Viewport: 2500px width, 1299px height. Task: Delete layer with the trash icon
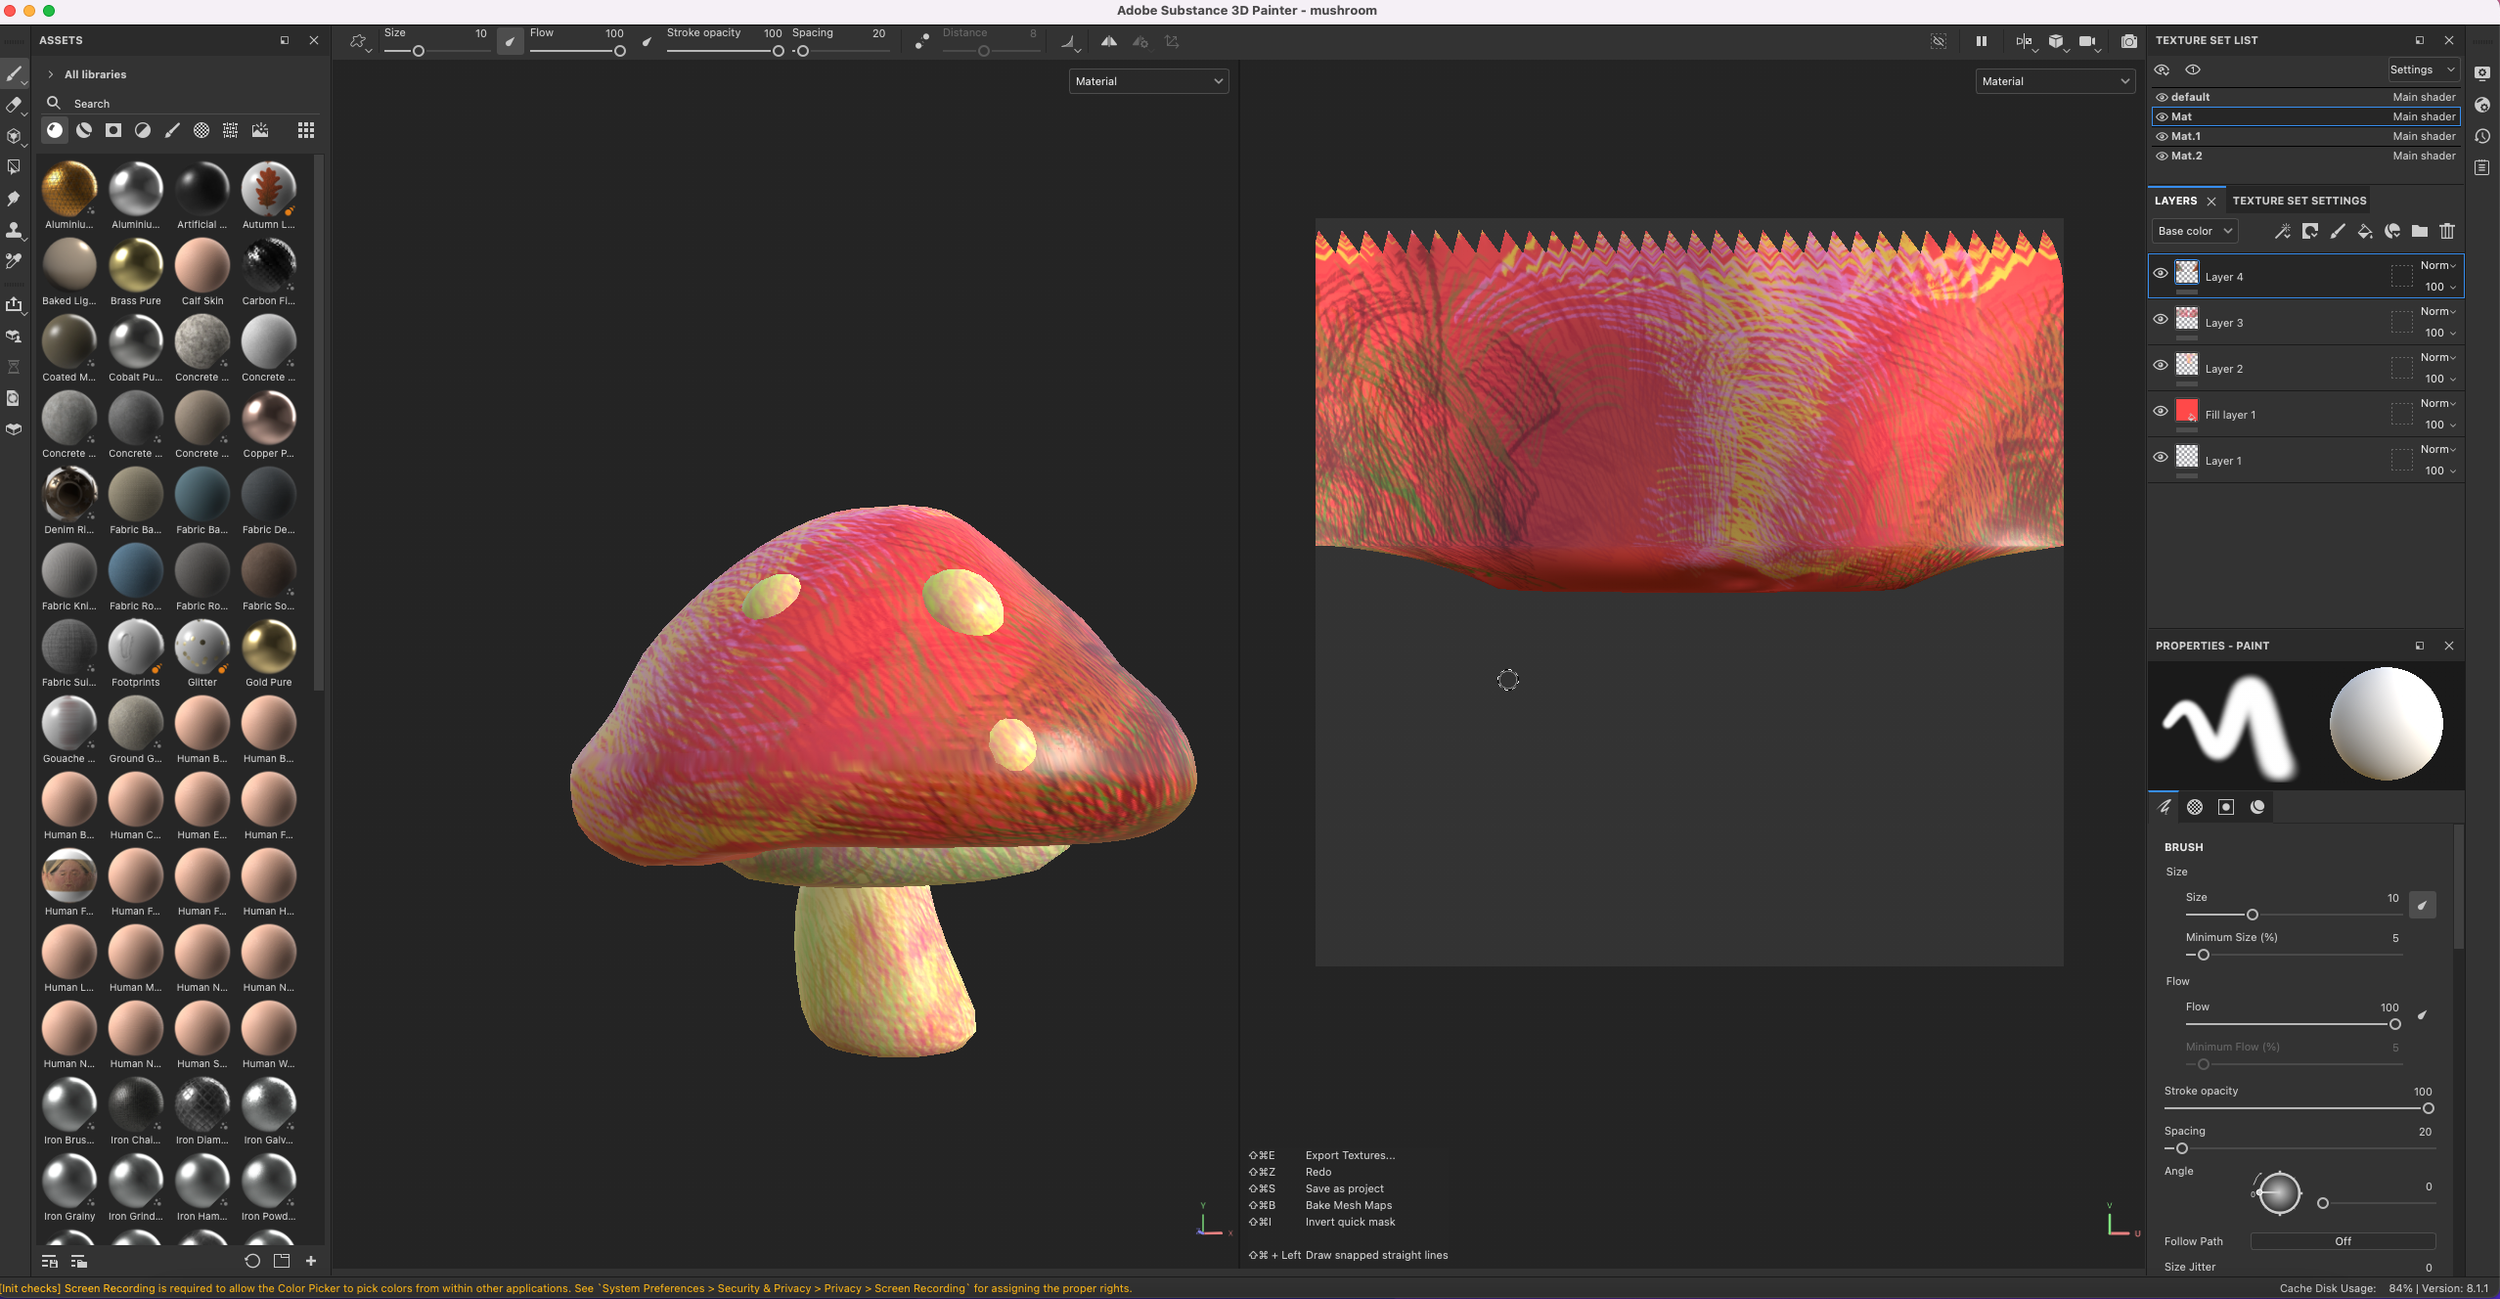click(2447, 232)
